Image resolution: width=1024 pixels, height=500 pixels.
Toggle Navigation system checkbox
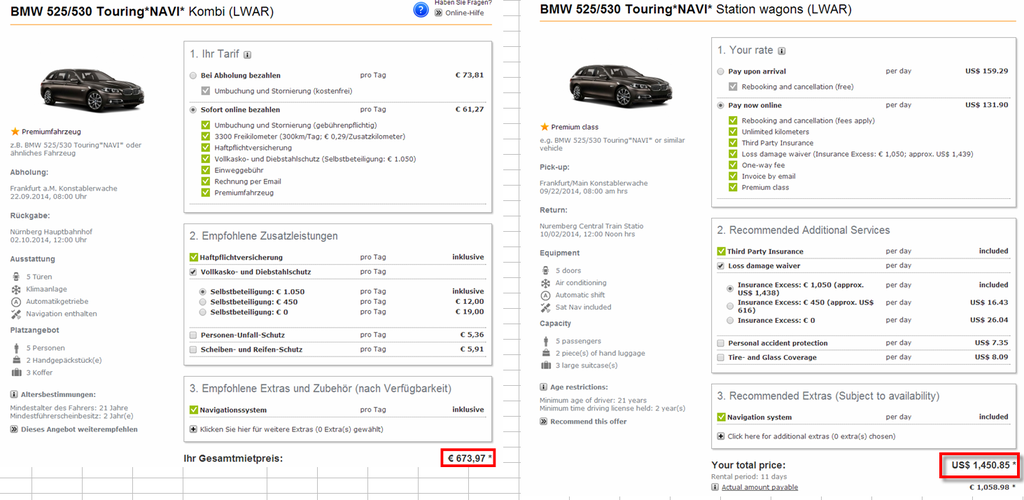[721, 417]
